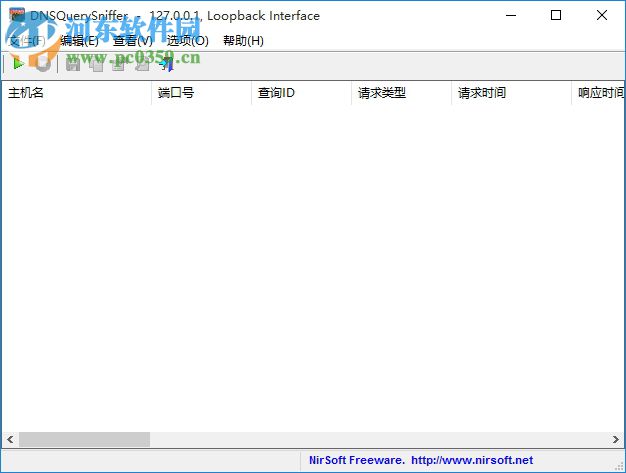
Task: Click the grayed-out find icon
Action: [142, 64]
